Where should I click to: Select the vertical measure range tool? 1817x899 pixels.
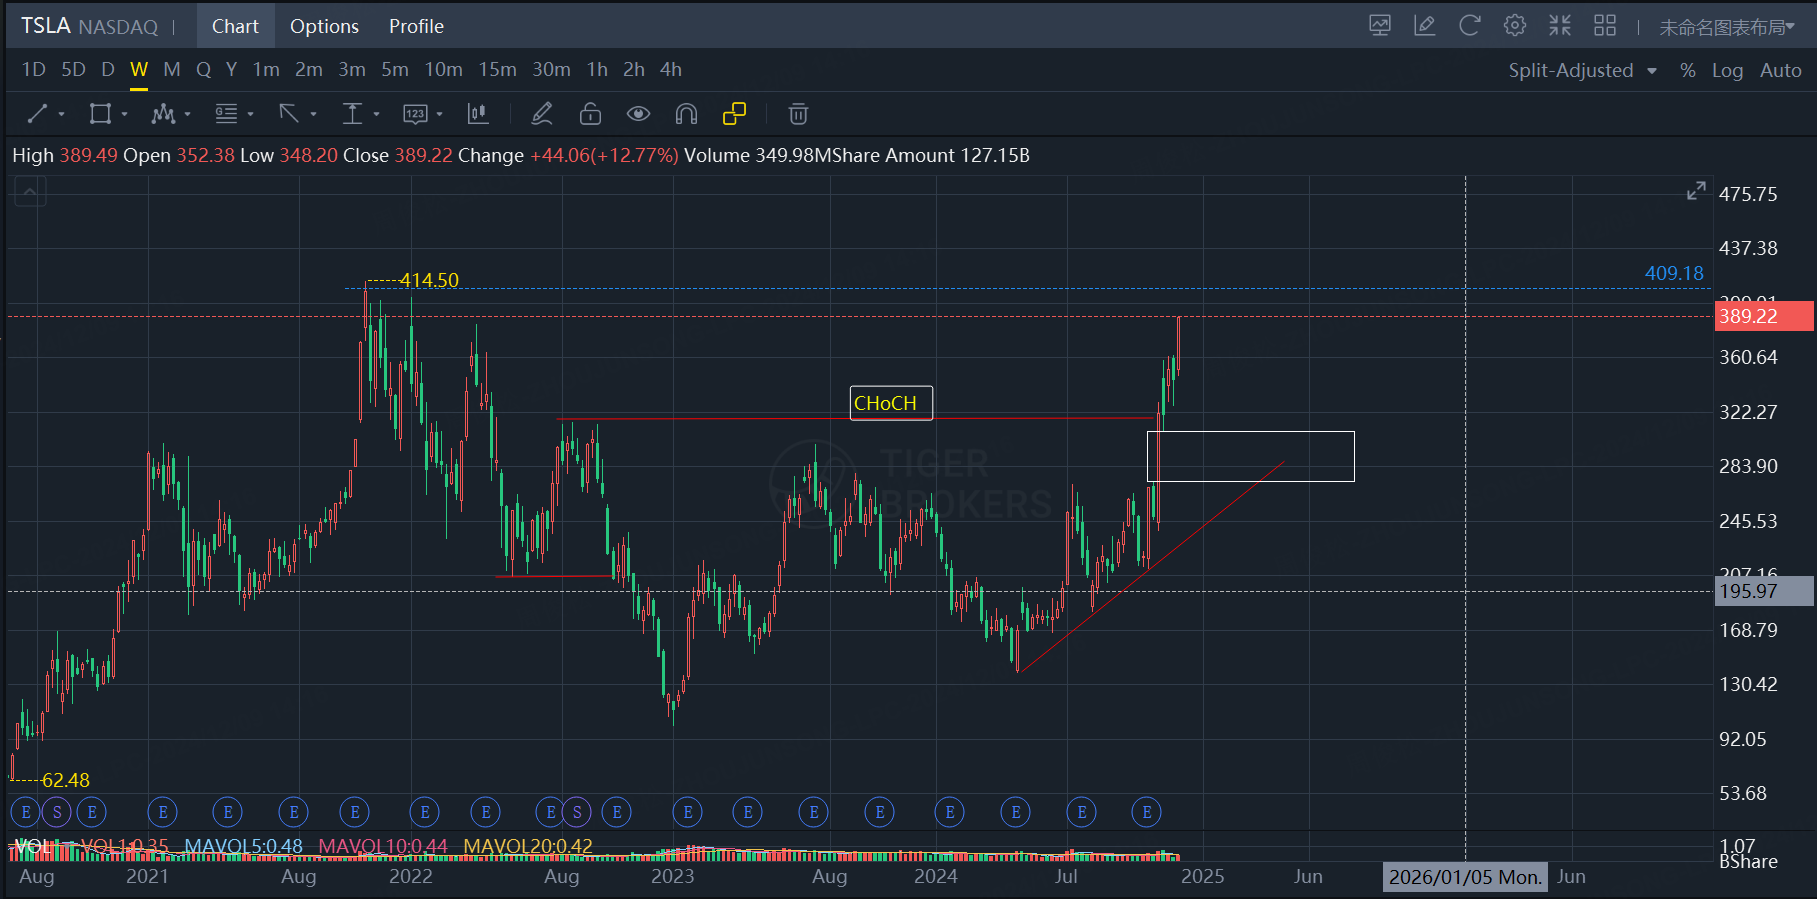pyautogui.click(x=352, y=114)
